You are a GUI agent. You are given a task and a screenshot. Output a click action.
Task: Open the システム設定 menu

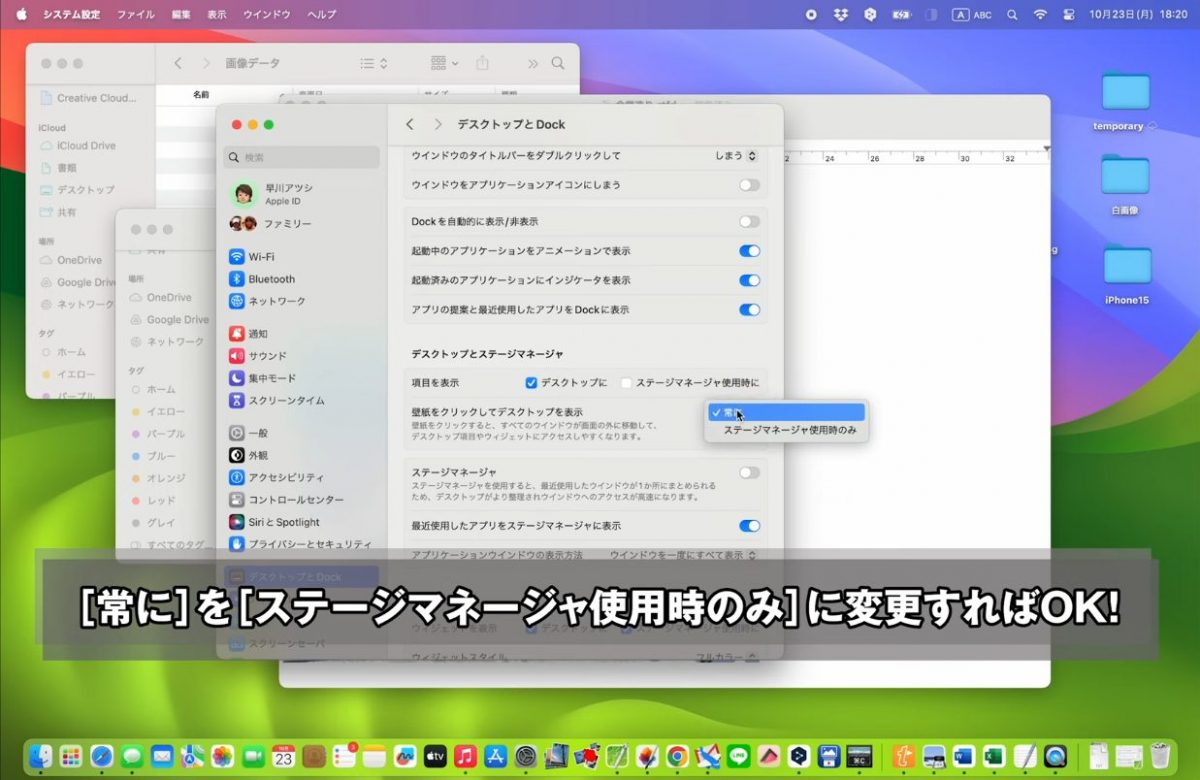tap(71, 14)
